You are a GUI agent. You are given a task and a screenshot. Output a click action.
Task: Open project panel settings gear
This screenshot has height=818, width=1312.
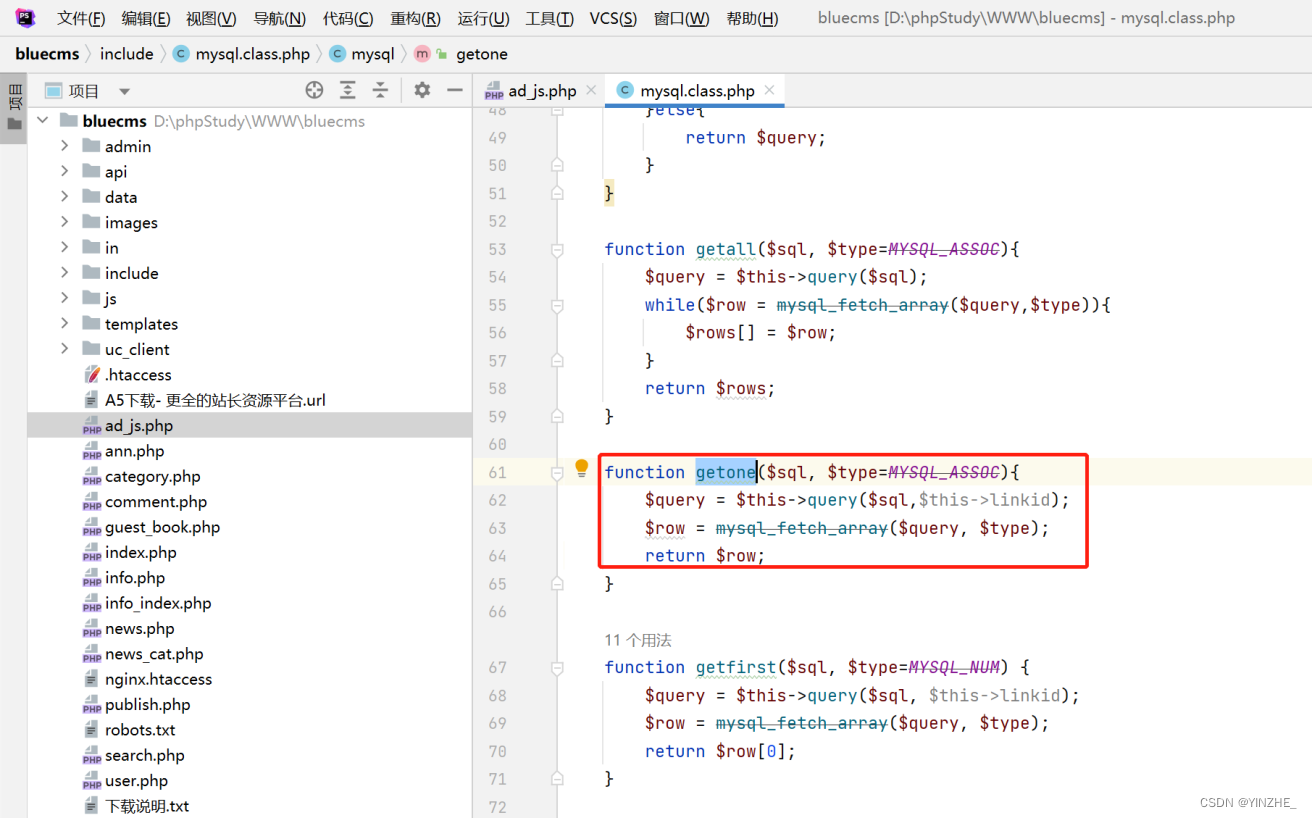(422, 90)
